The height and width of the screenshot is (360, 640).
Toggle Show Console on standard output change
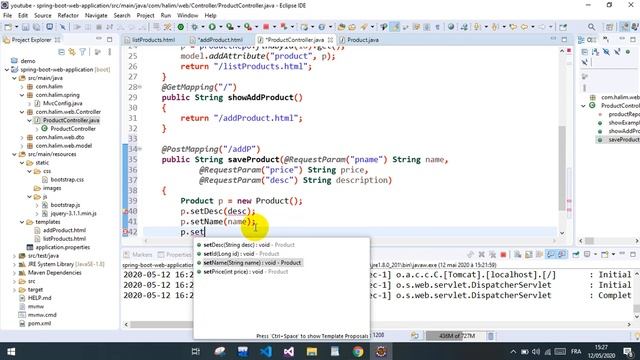(551, 255)
